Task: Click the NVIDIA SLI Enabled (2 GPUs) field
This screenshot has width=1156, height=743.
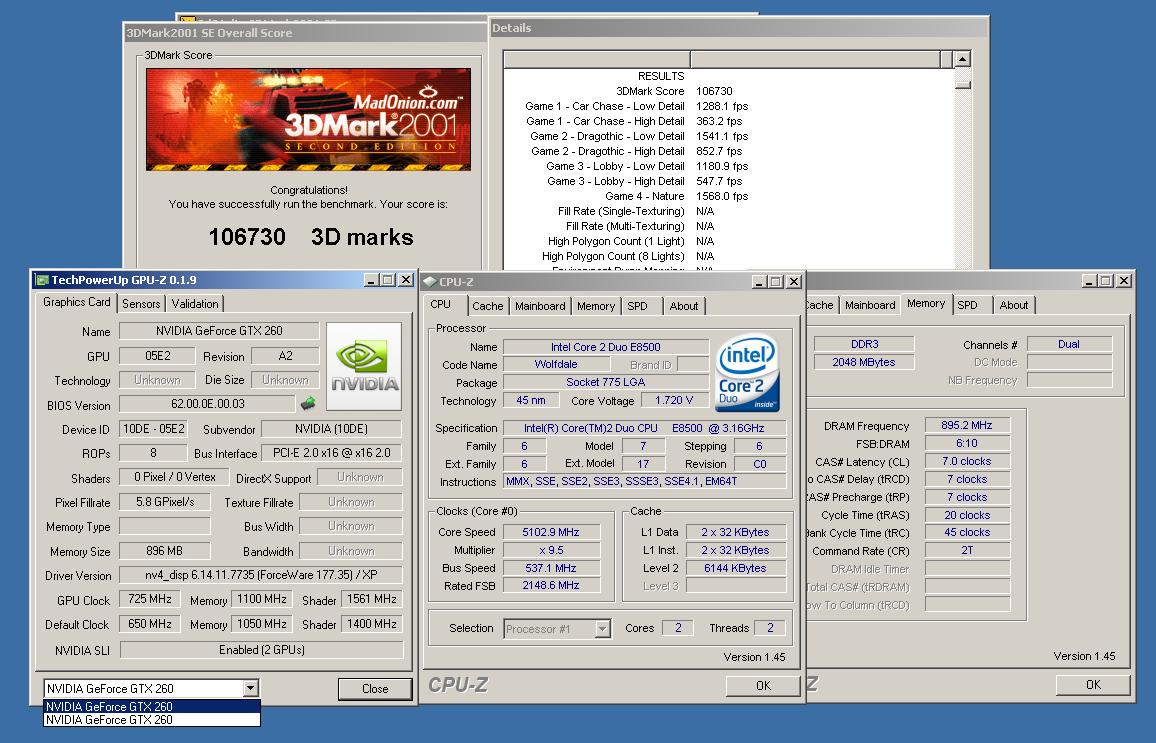Action: pos(262,649)
